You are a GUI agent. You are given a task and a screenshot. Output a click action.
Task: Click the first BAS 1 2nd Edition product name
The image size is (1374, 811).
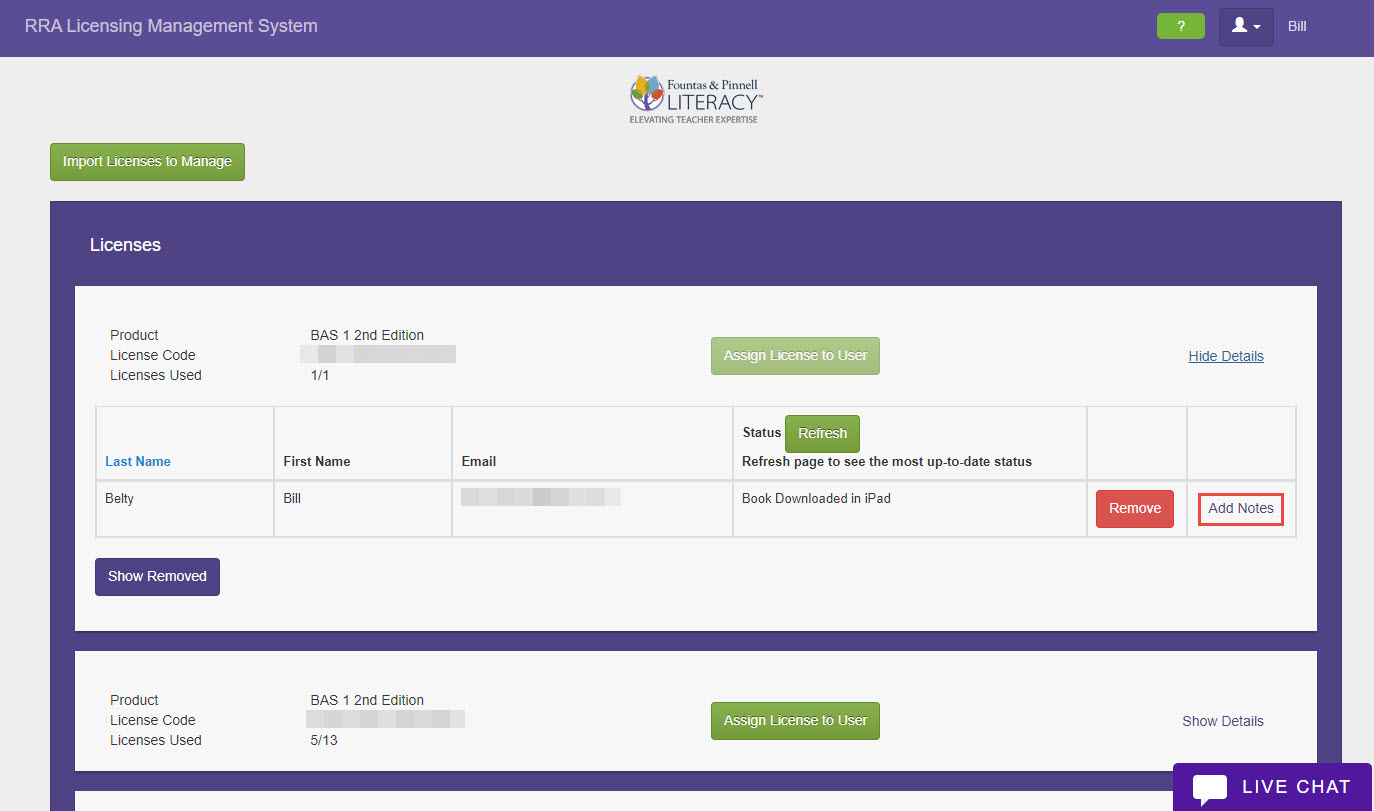(367, 336)
